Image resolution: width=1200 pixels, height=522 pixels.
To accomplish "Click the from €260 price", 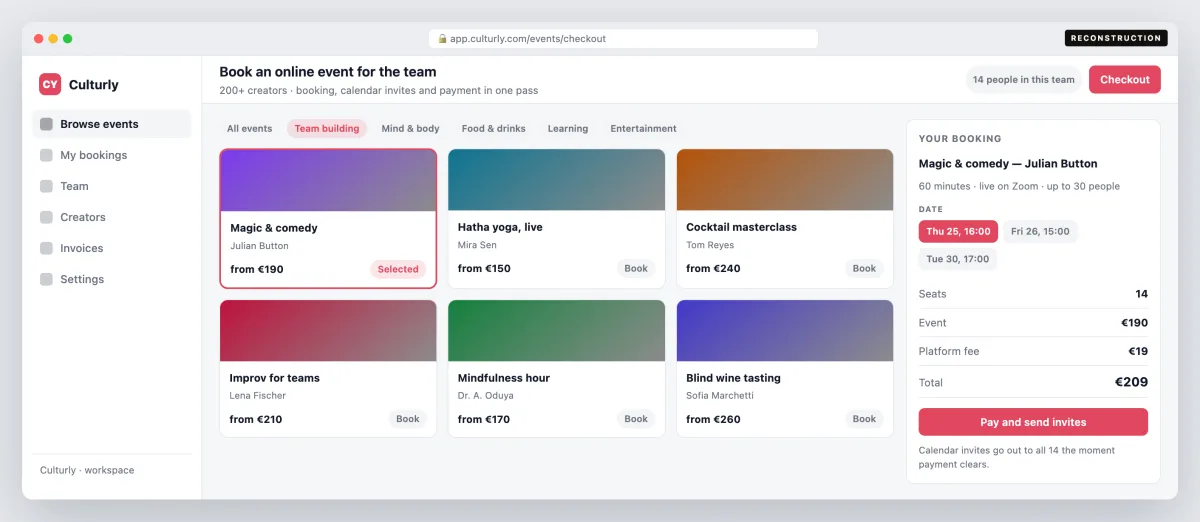I will (x=713, y=419).
